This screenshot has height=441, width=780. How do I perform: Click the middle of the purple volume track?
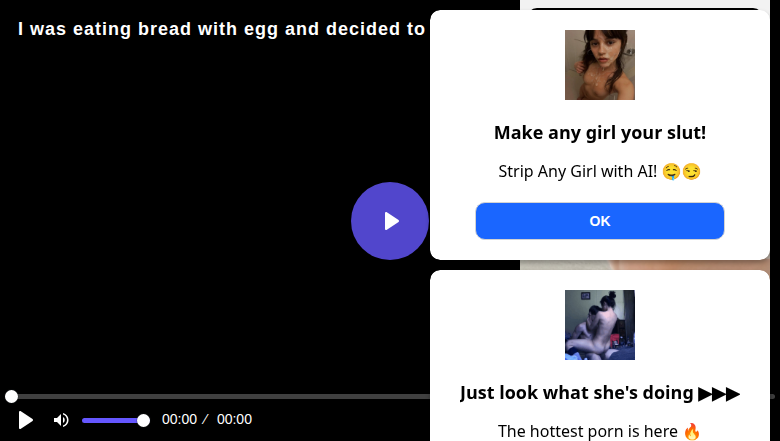tap(113, 421)
